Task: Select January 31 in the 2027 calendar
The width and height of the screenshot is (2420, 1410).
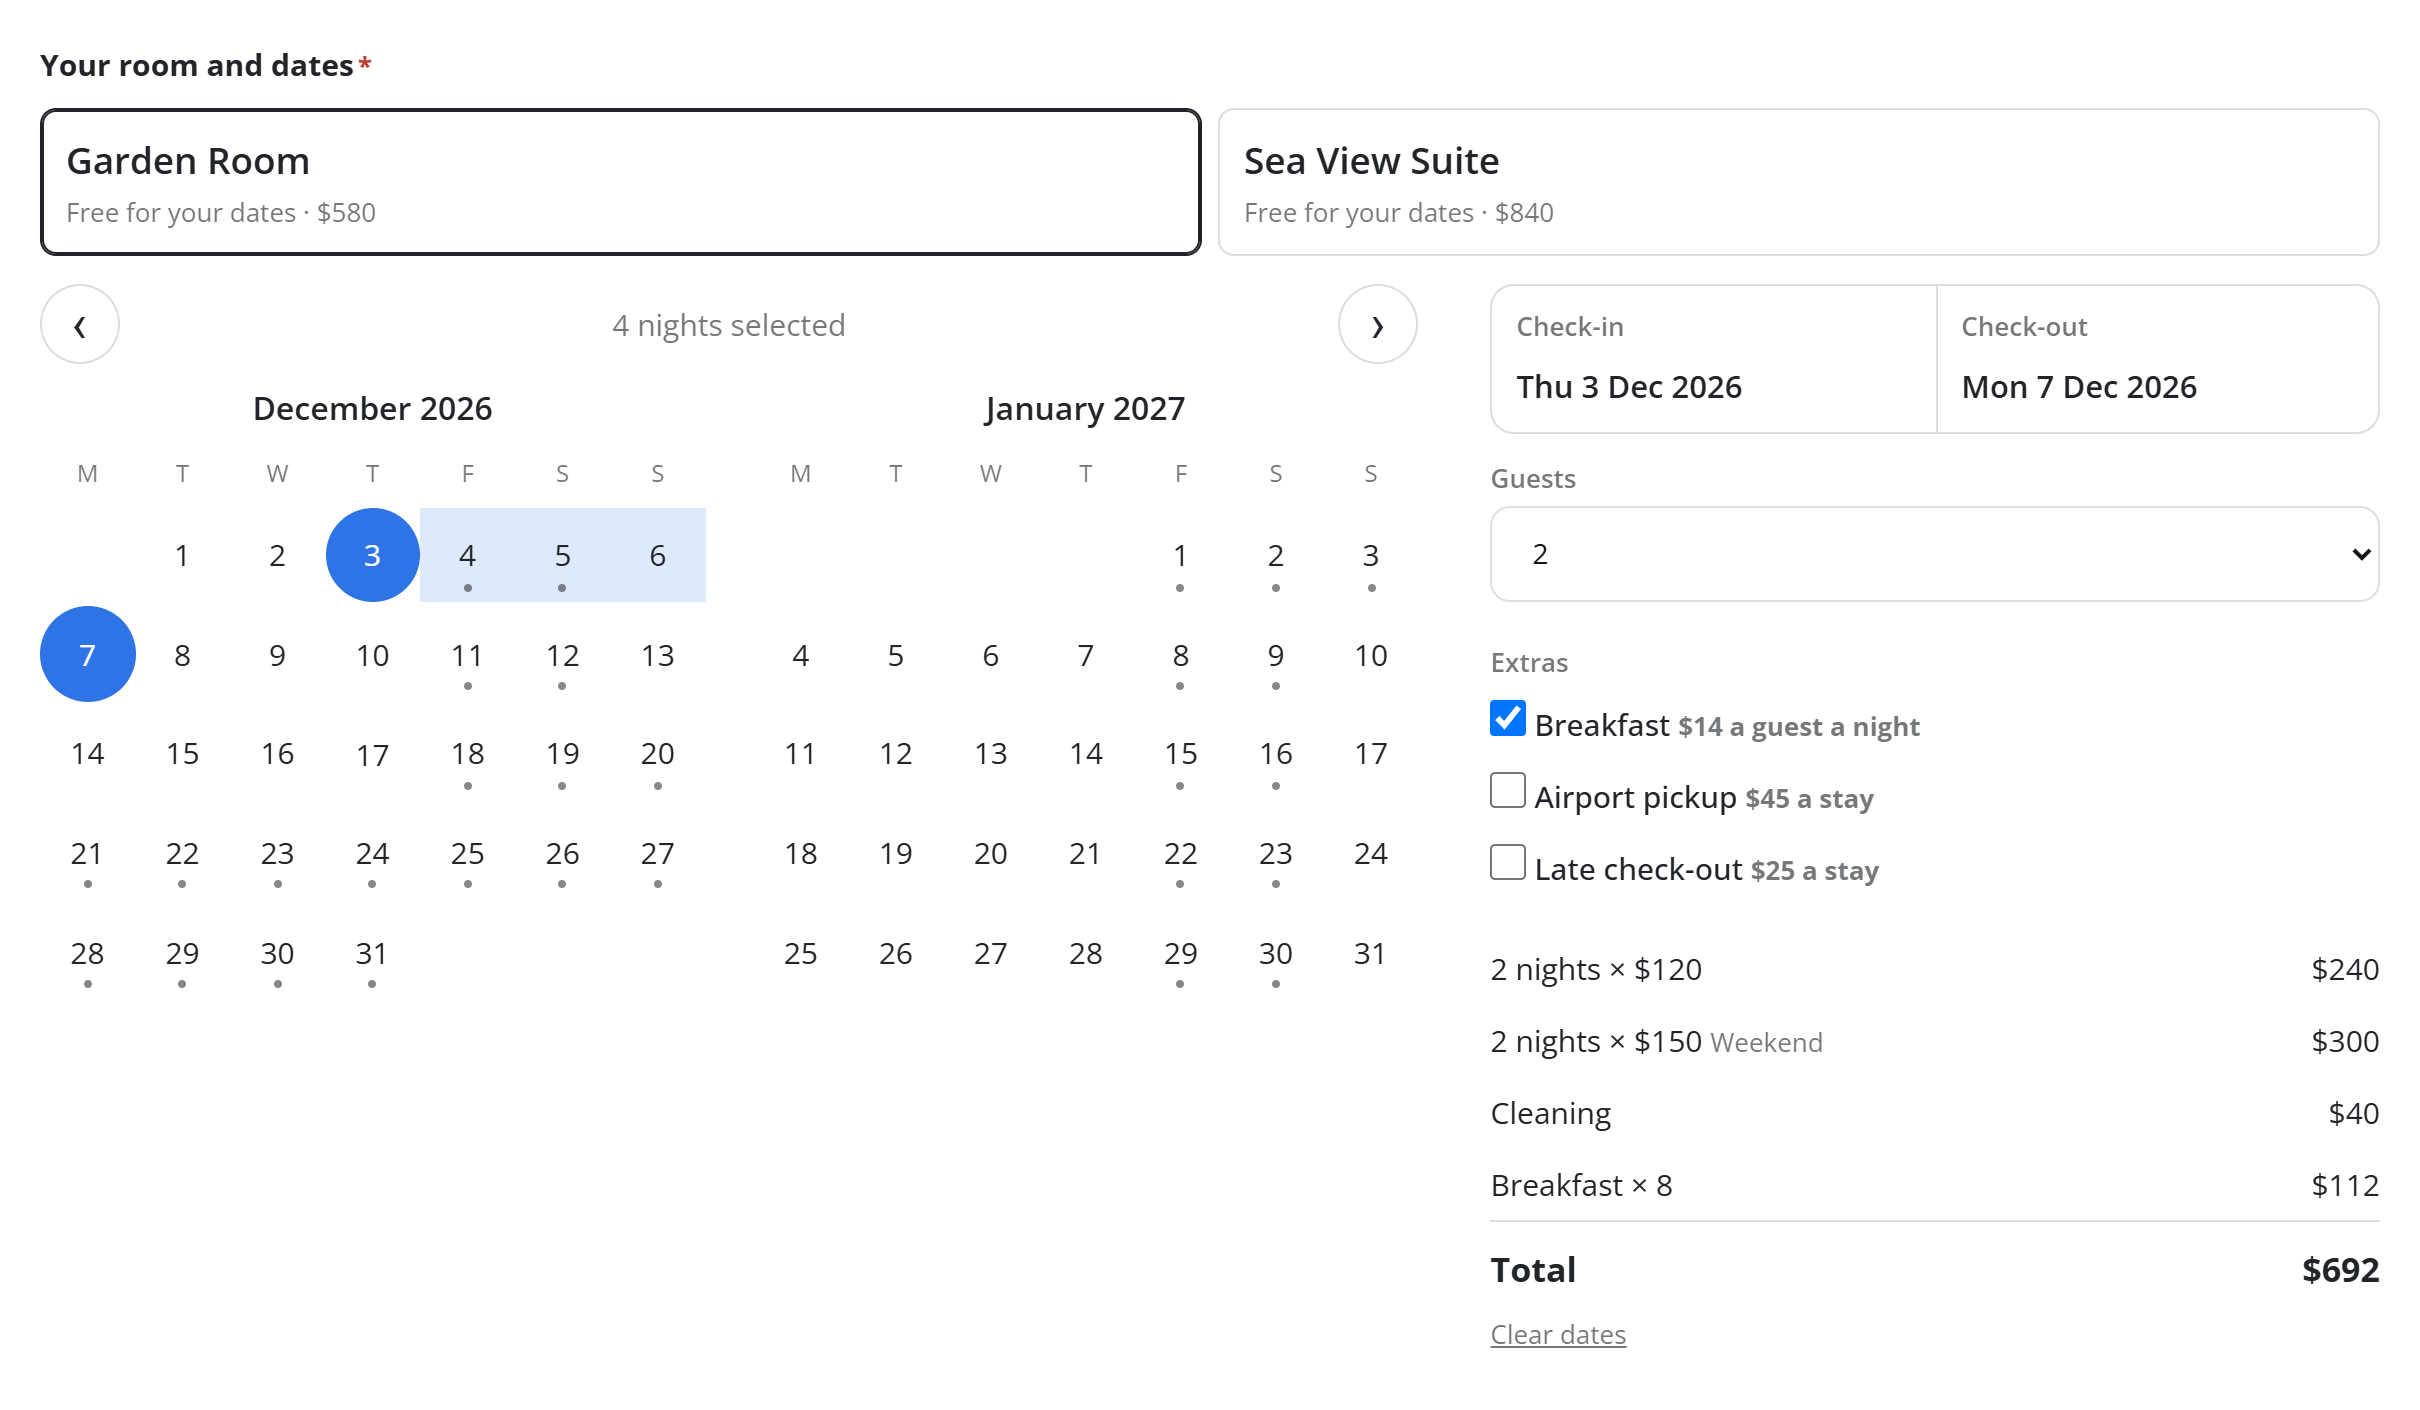Action: click(x=1371, y=954)
